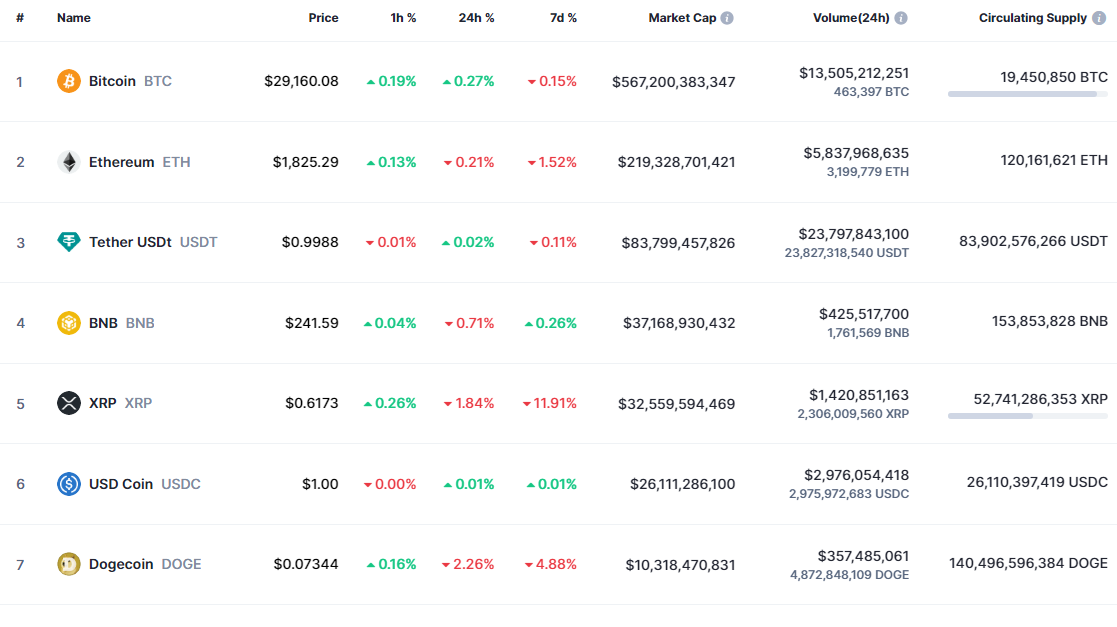Image resolution: width=1117 pixels, height=627 pixels.
Task: Select the USD Coin logo
Action: (67, 483)
